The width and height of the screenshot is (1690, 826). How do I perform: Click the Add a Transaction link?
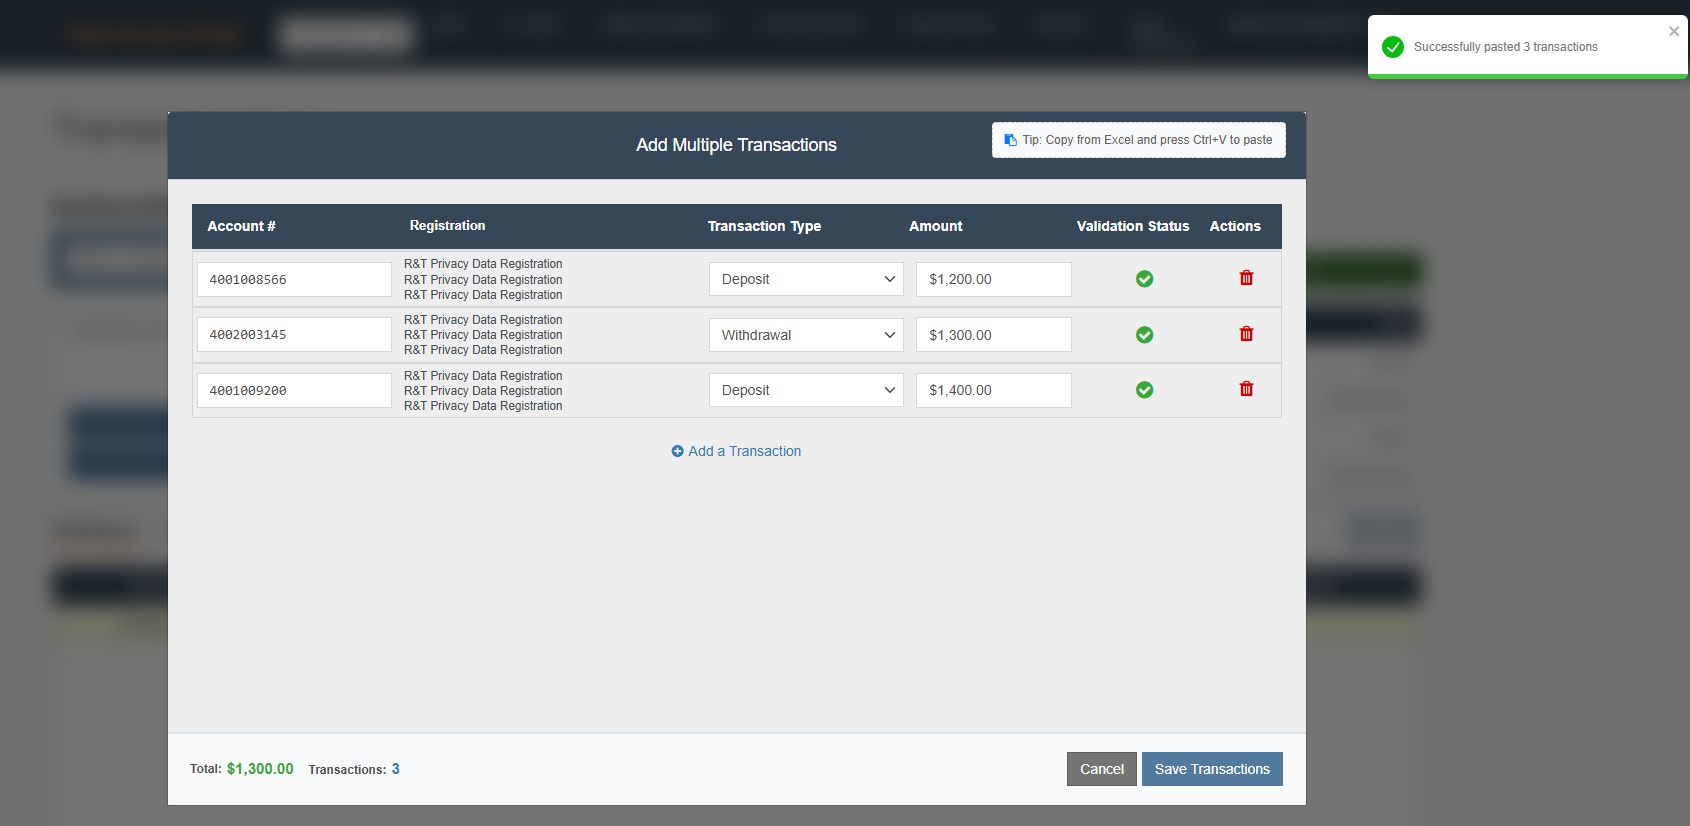(x=736, y=451)
